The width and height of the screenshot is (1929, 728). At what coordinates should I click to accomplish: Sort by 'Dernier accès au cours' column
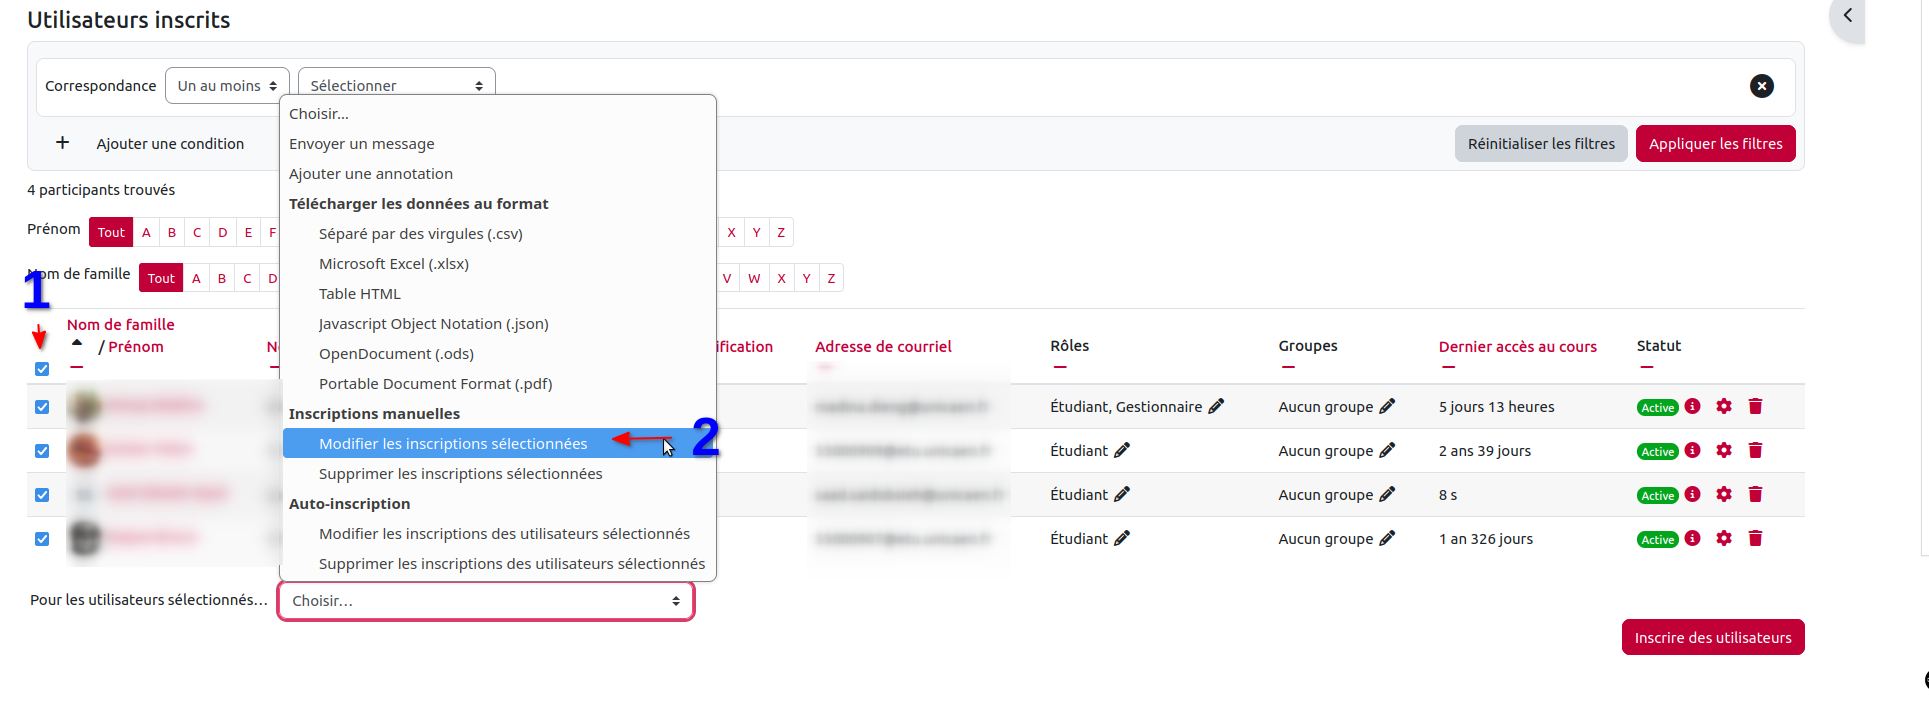[x=1517, y=347]
